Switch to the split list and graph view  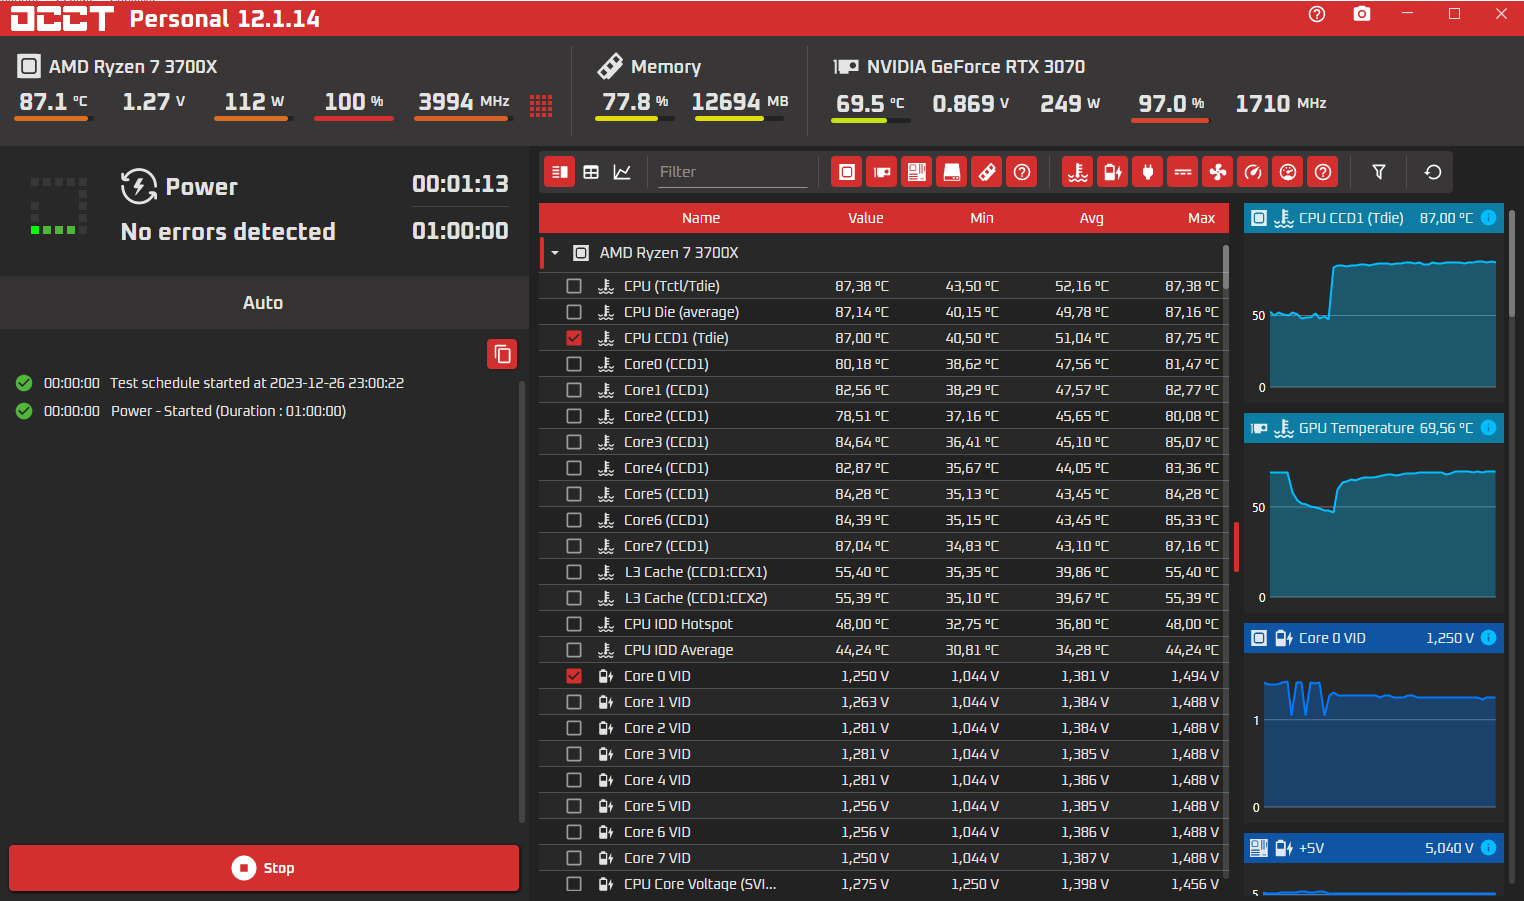click(560, 172)
